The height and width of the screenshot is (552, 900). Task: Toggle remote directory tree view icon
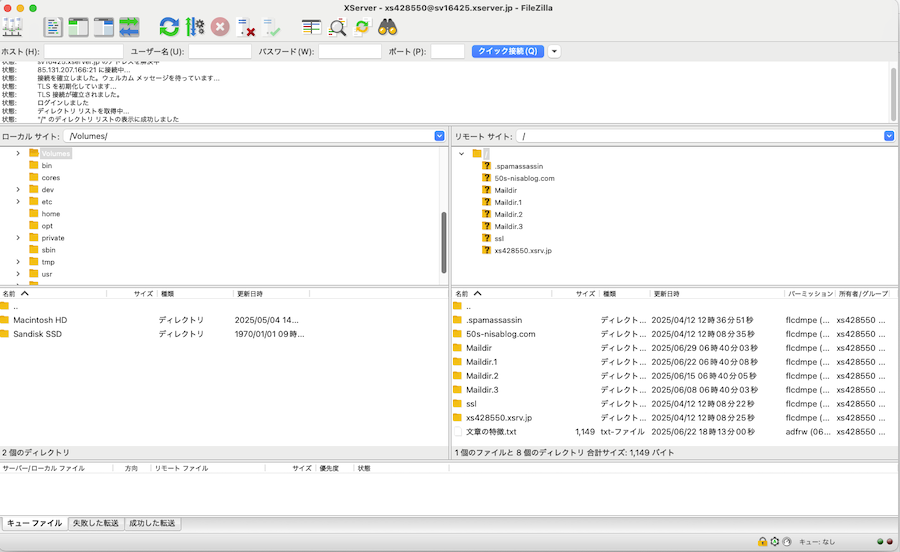click(104, 27)
